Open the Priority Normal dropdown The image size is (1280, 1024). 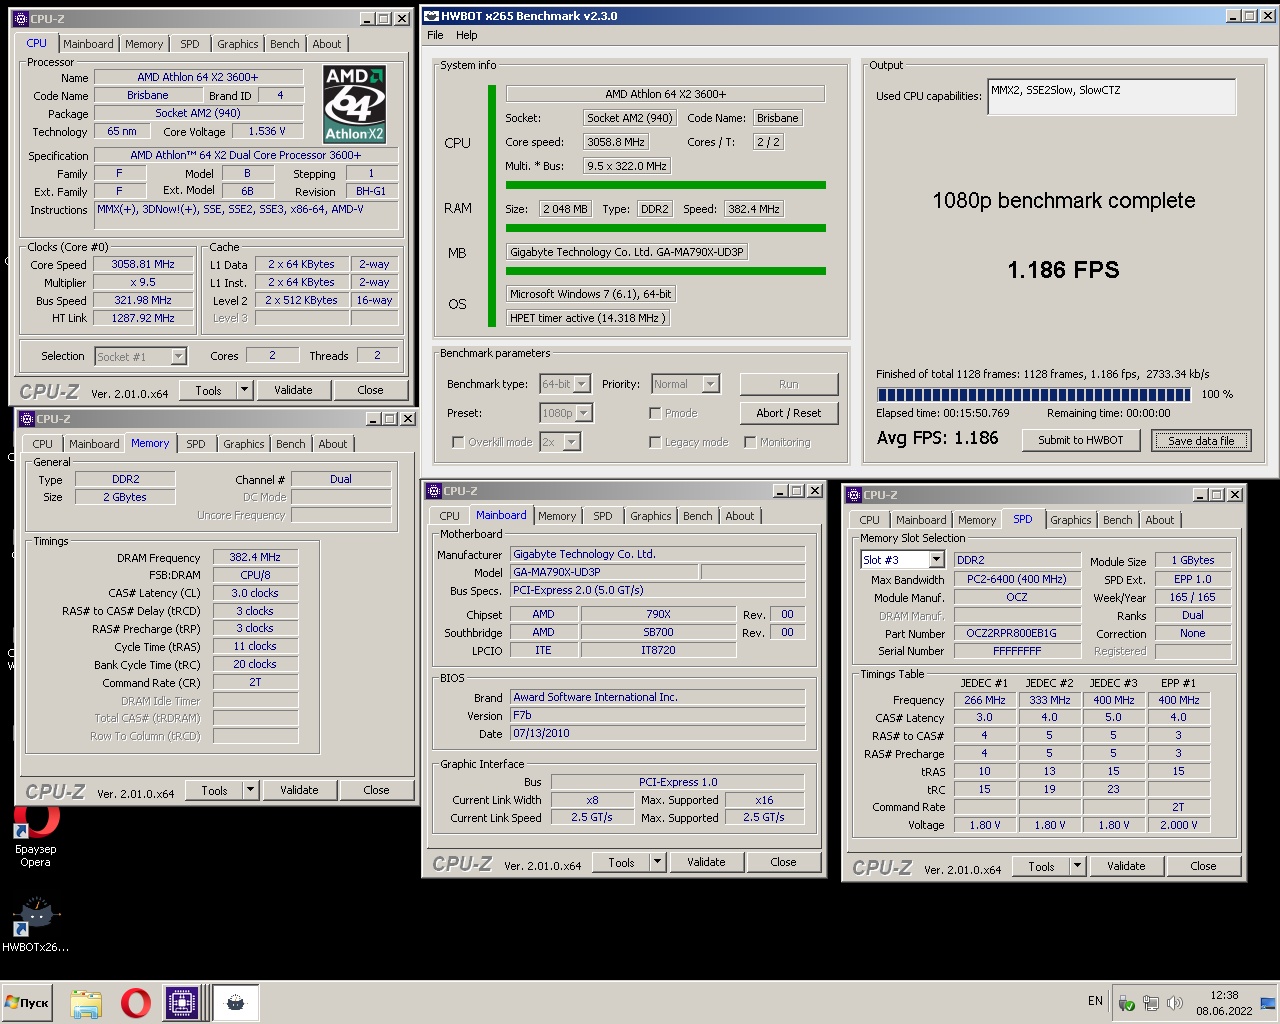click(710, 384)
